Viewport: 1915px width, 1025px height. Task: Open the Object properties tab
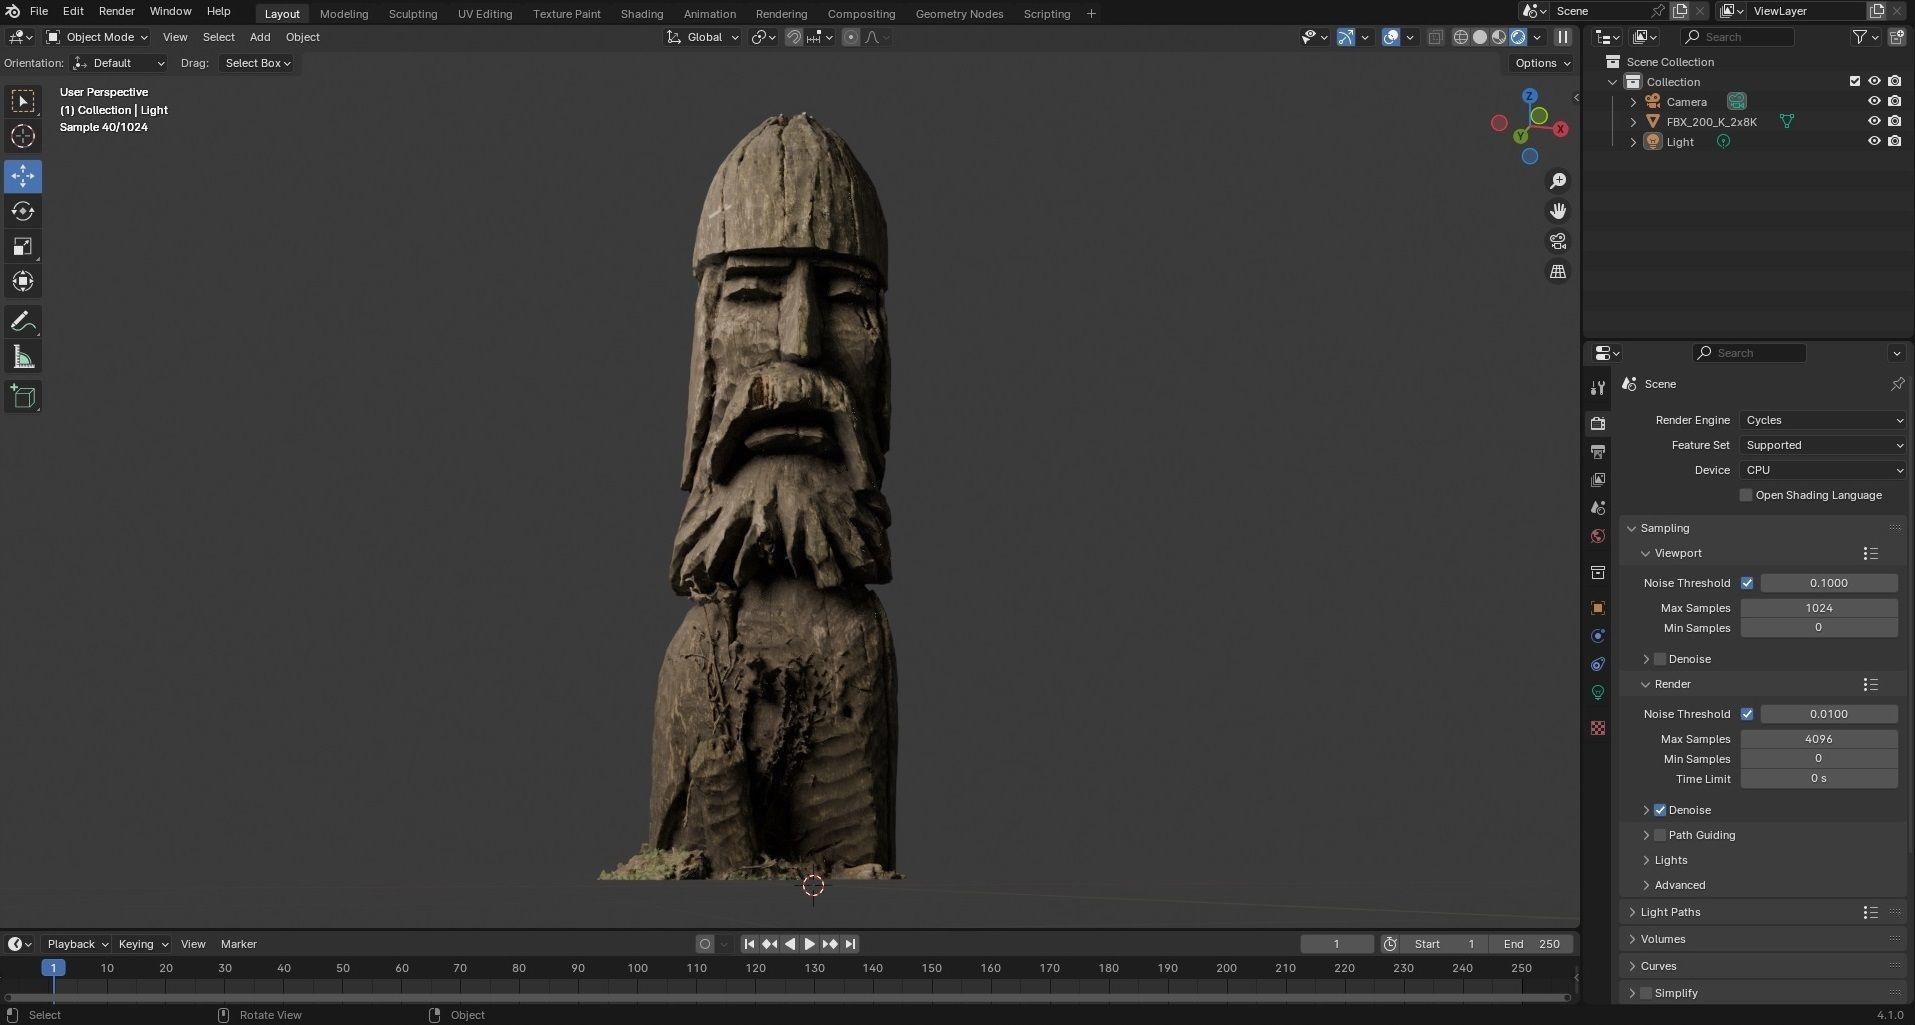pos(1598,608)
